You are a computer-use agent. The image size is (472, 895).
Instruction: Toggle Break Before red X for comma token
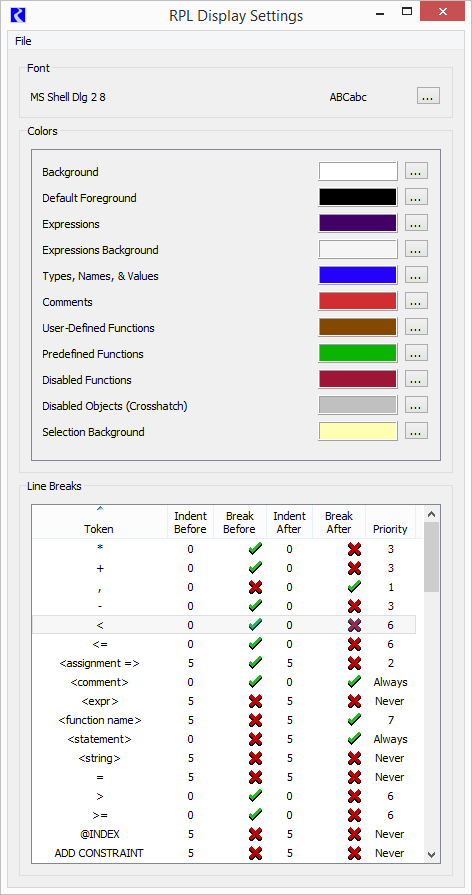[x=255, y=587]
